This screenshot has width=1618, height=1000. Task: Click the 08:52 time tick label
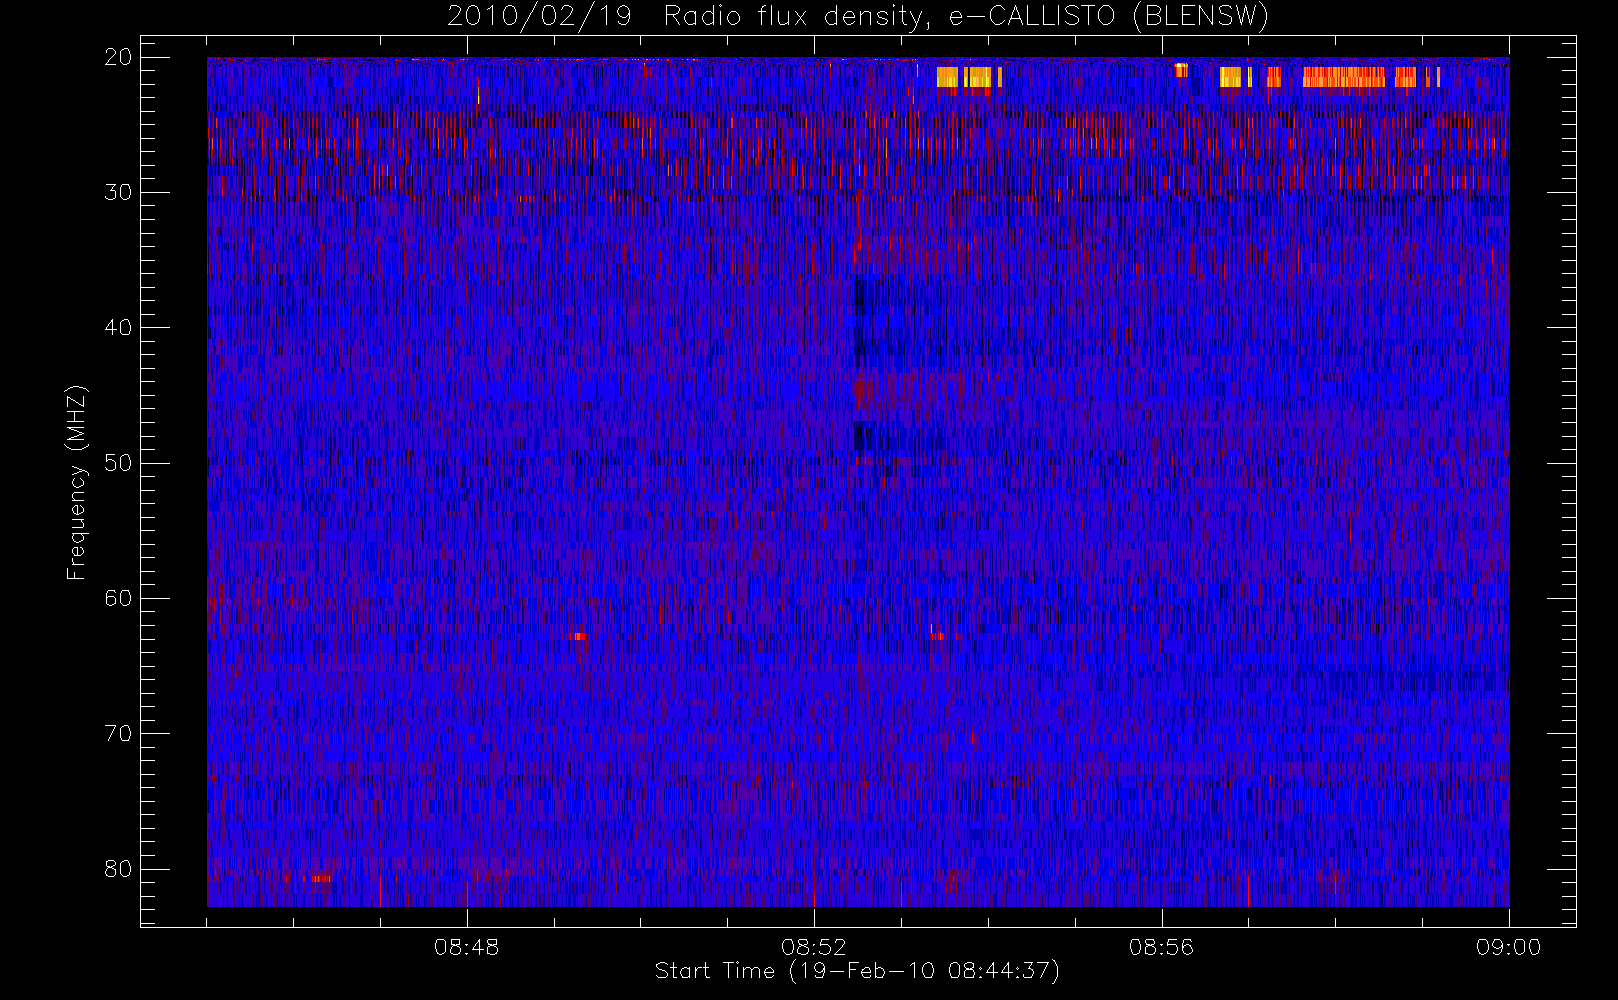[x=813, y=947]
